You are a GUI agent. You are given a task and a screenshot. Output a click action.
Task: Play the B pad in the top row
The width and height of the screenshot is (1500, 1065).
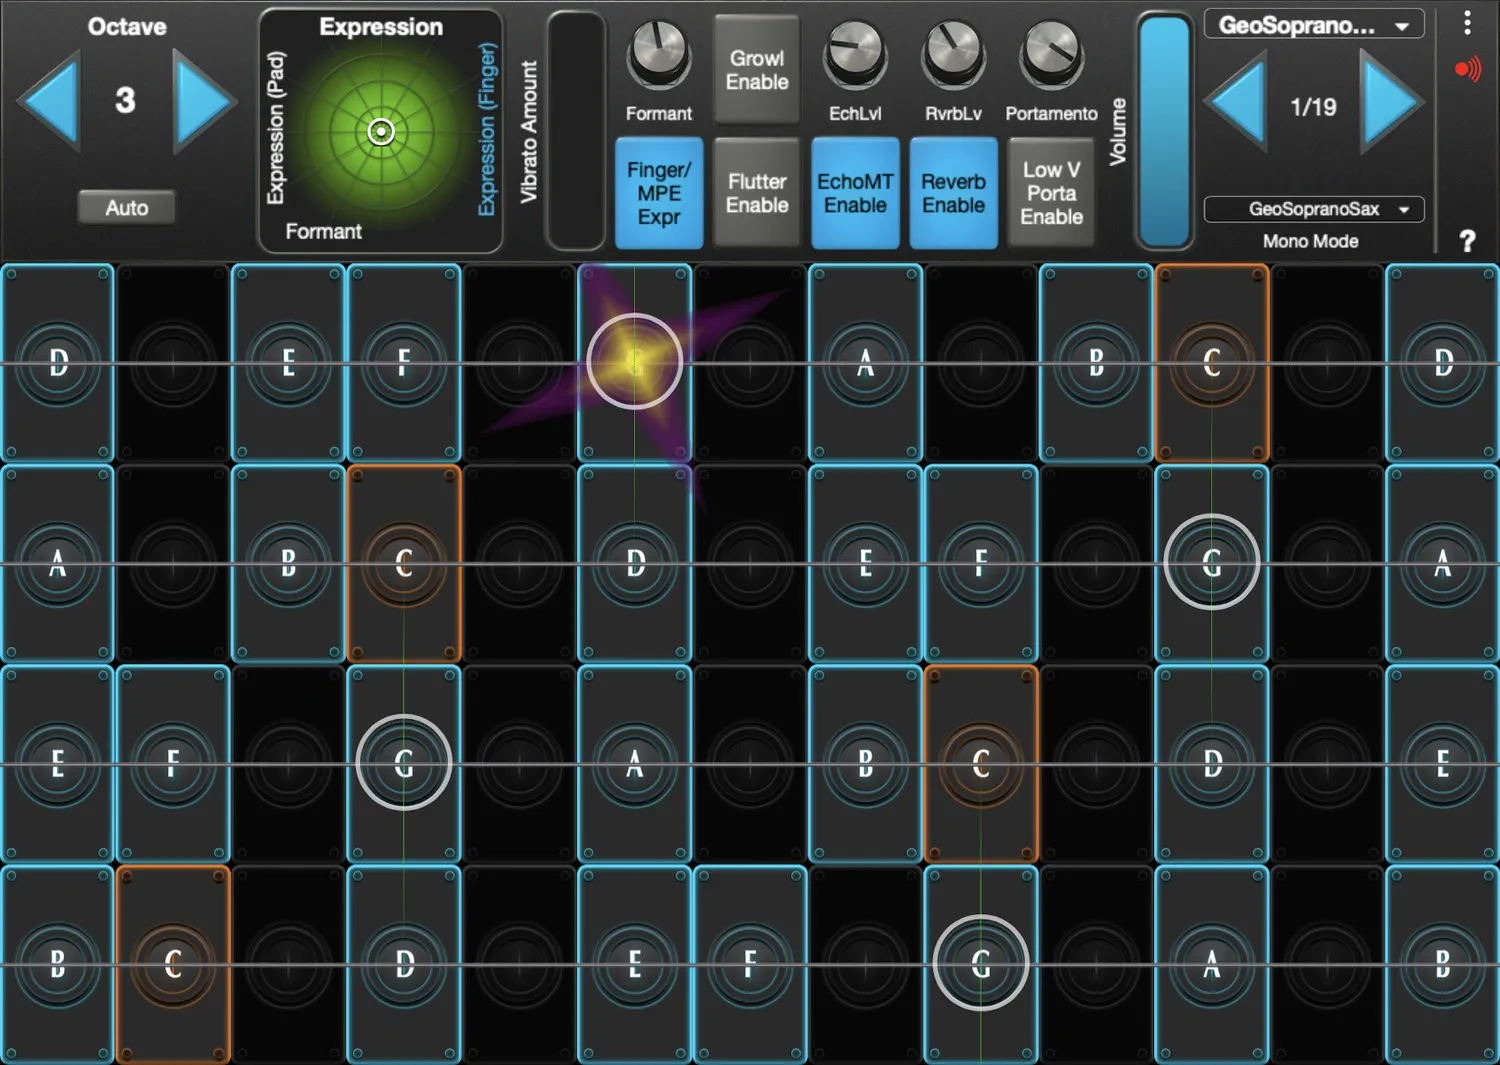[x=1097, y=362]
